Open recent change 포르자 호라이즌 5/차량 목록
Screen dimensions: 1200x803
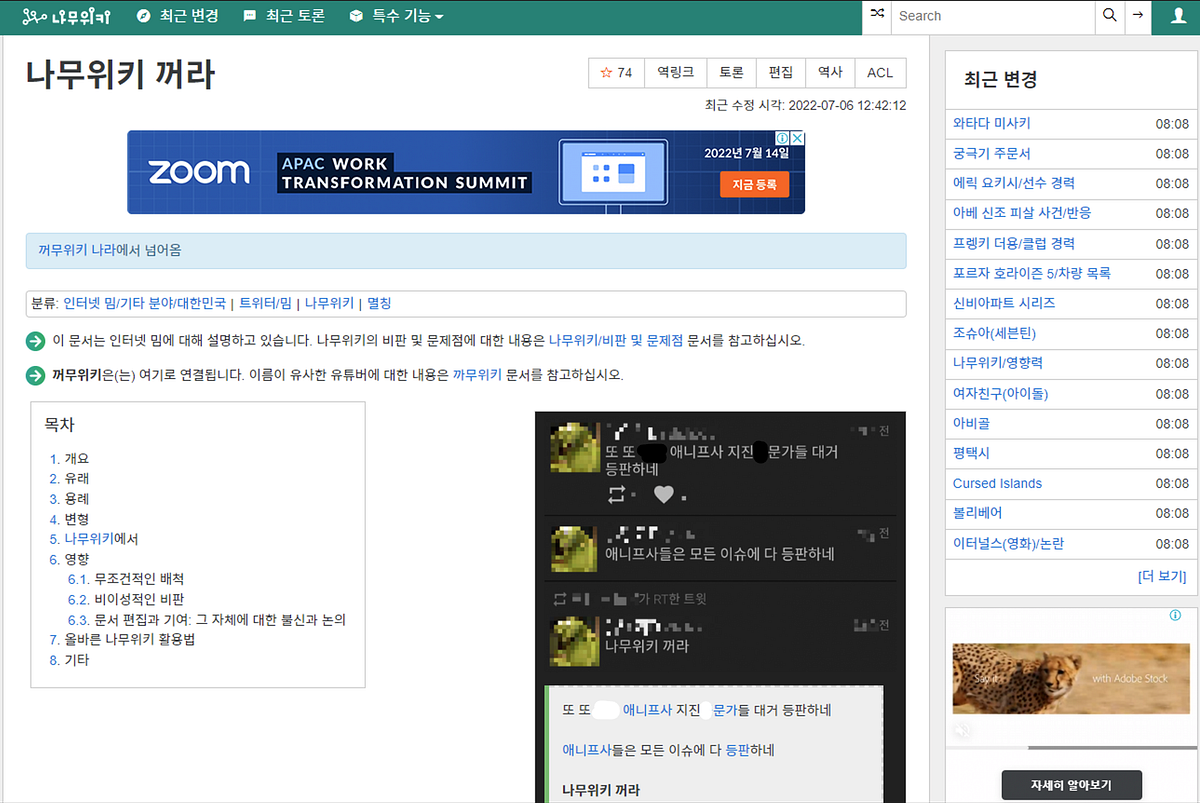(x=1032, y=273)
